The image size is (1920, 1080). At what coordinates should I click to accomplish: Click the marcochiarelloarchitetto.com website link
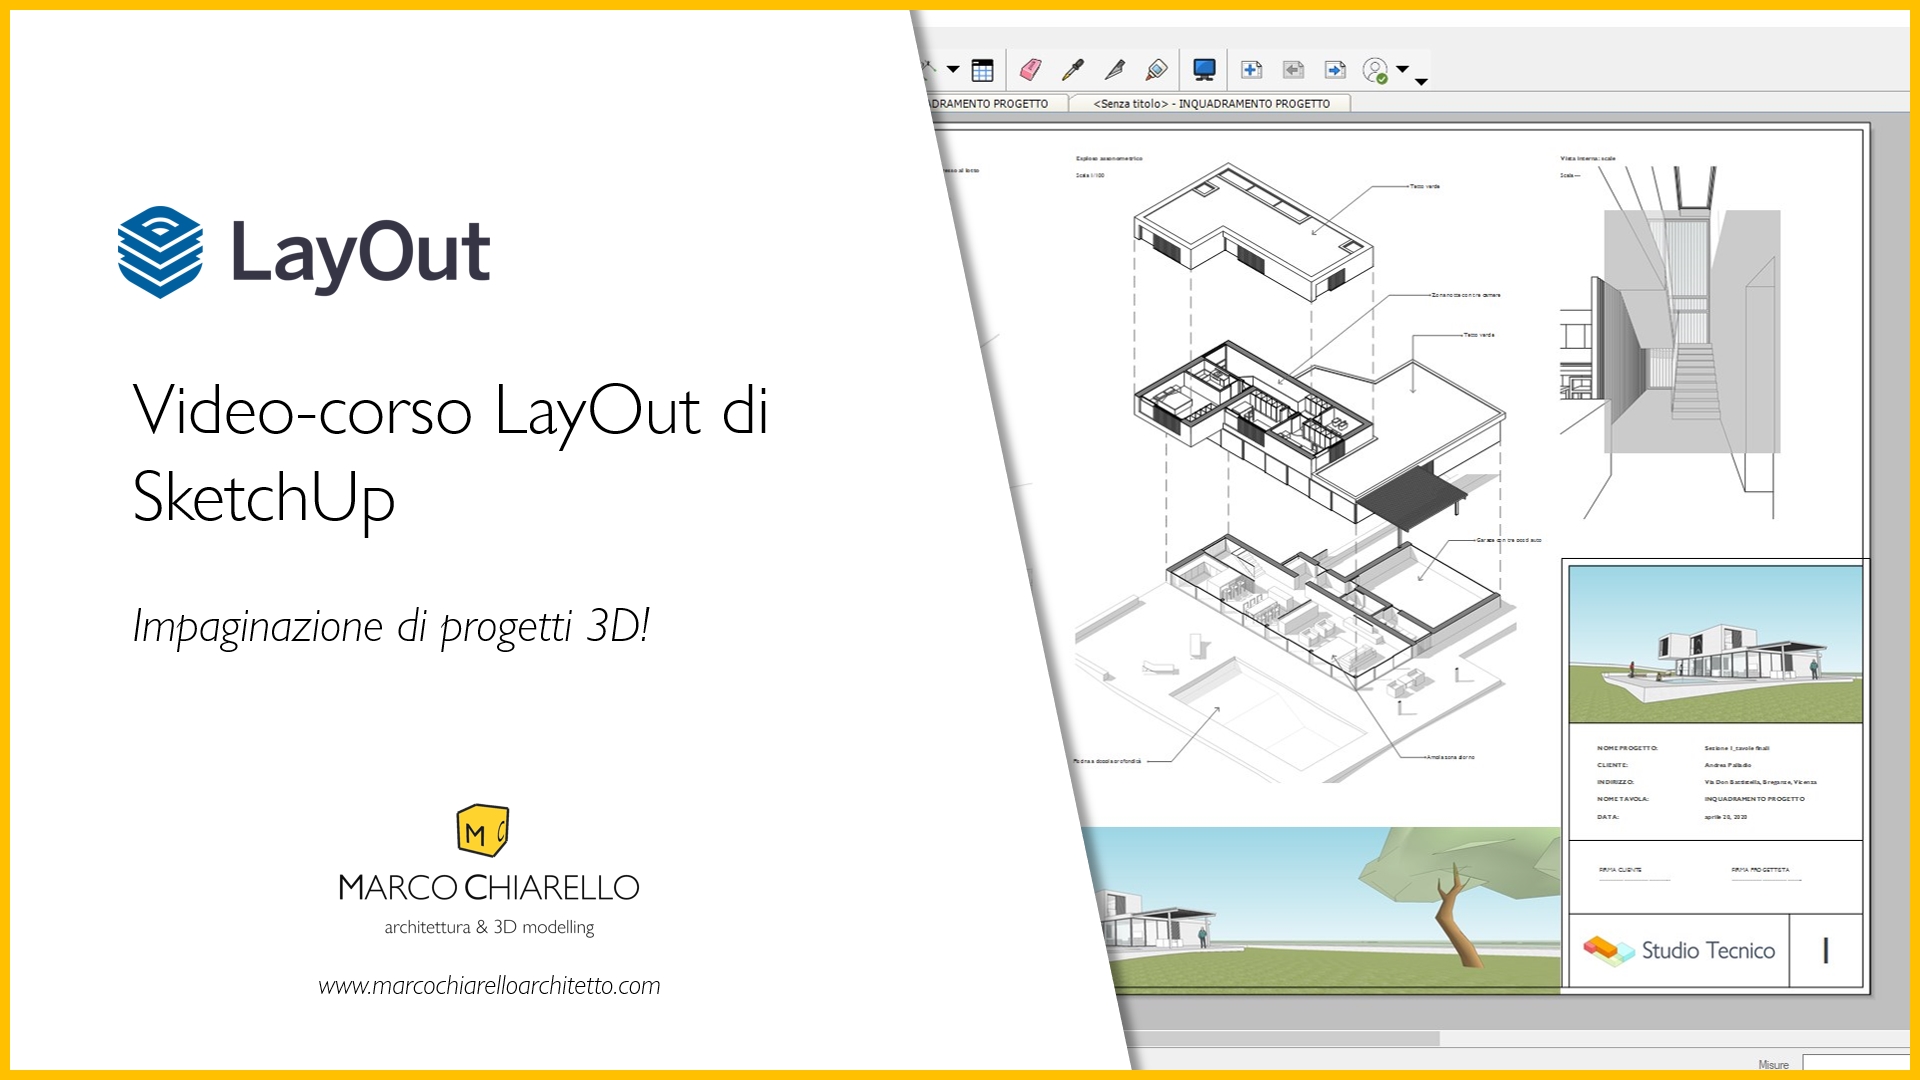[489, 986]
